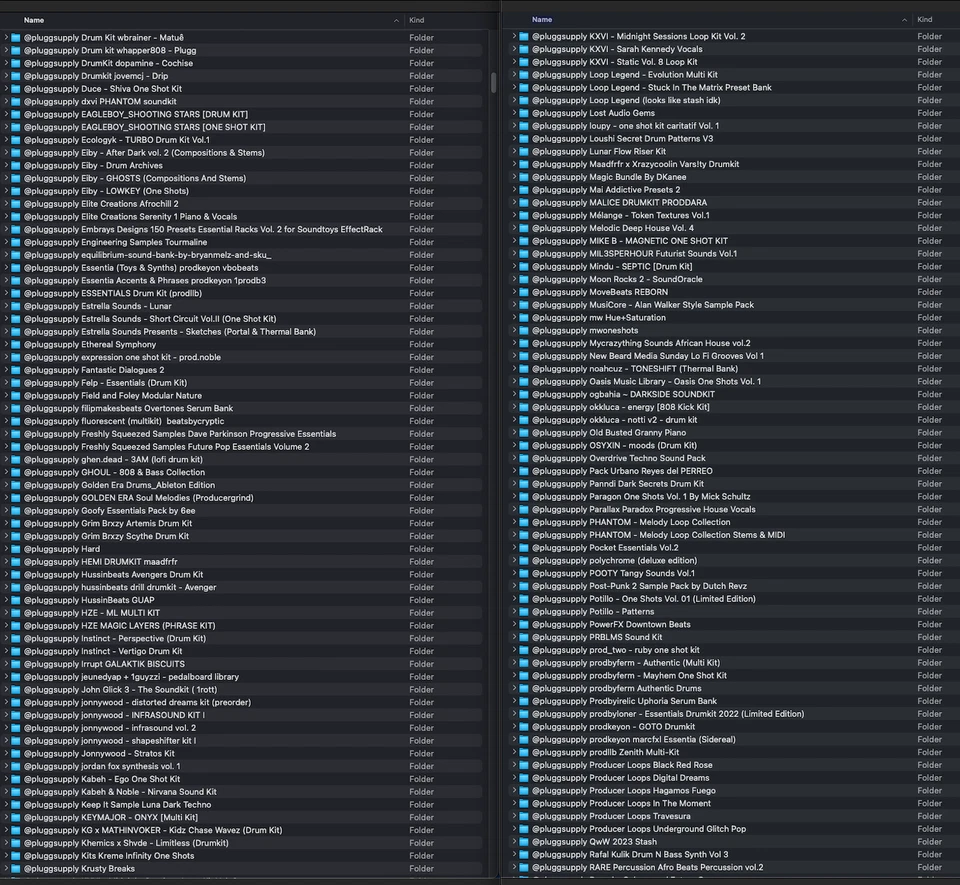This screenshot has width=960, height=885.
Task: Select Loushi Secret Drum Patterns V3 row
Action: coord(733,138)
